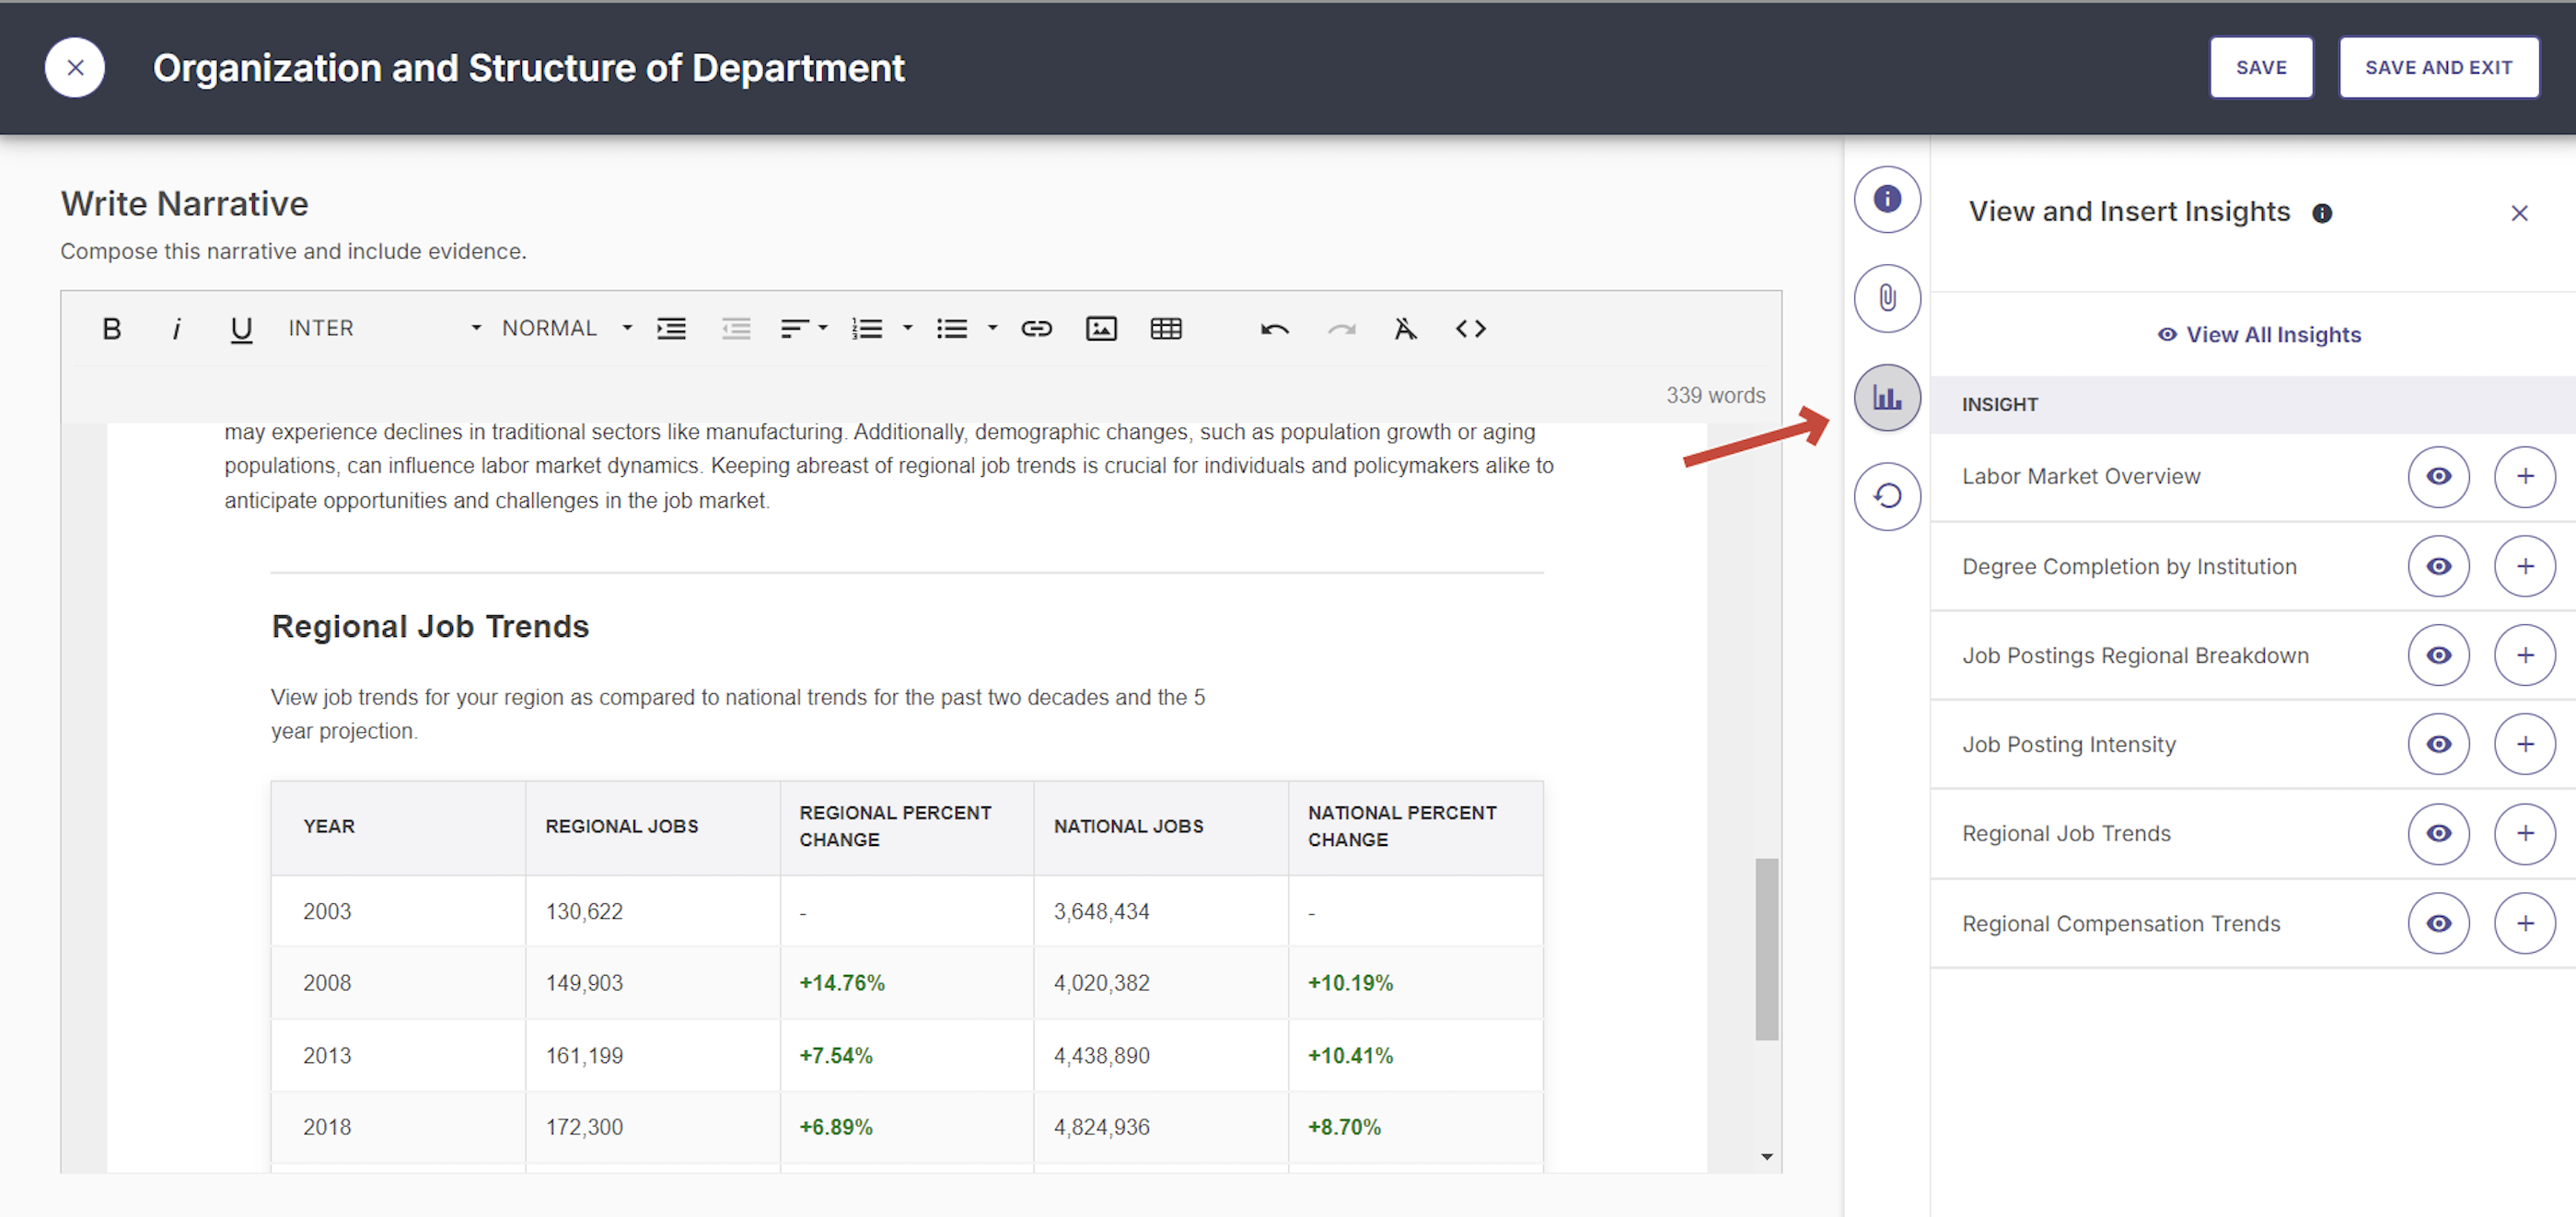Insert an image into narrative

pos(1101,328)
